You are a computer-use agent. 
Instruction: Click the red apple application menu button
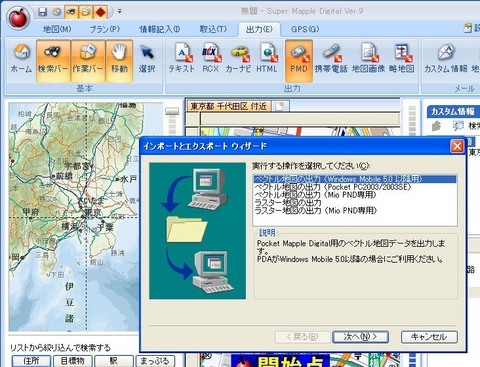click(x=18, y=17)
